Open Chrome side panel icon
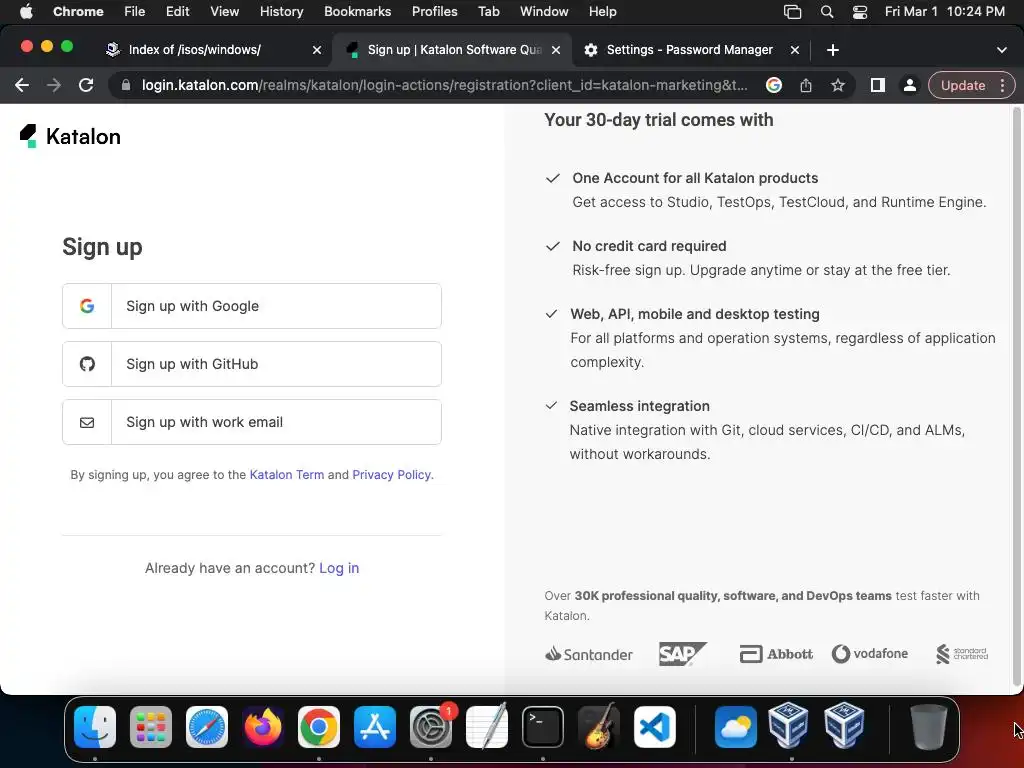The image size is (1024, 768). (x=878, y=85)
